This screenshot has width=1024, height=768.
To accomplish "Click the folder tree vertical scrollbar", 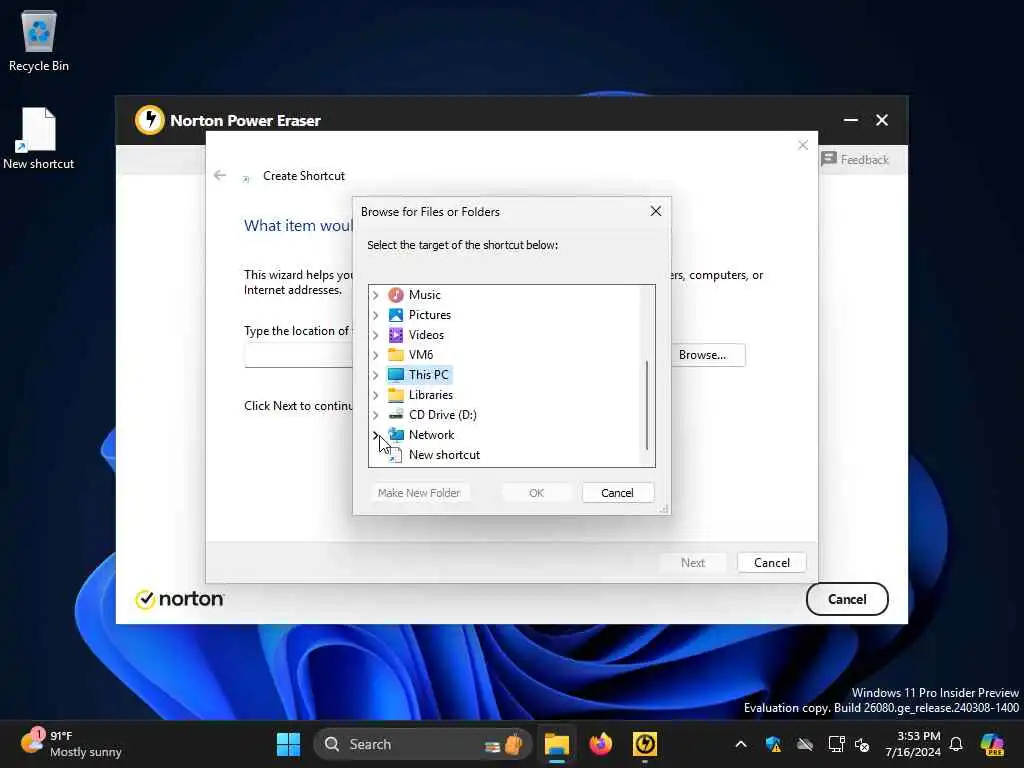I will click(647, 405).
